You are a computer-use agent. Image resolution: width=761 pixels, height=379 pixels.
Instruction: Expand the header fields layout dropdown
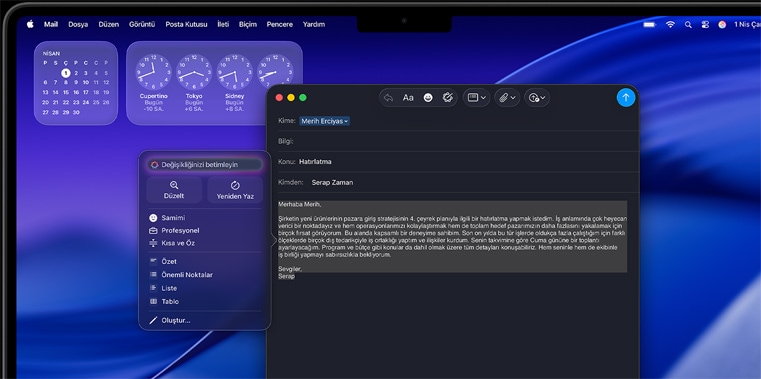(476, 98)
